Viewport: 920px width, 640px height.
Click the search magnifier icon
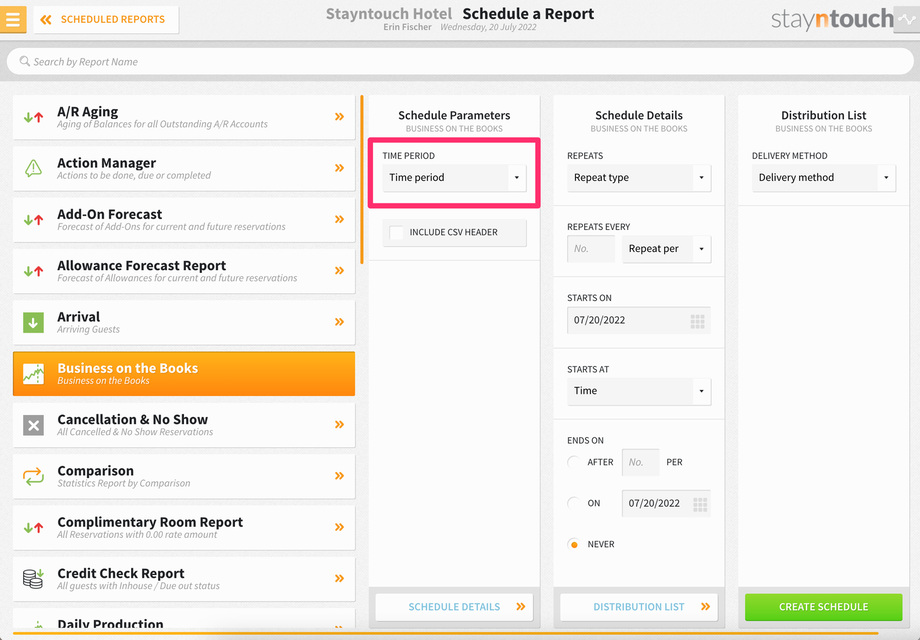tap(25, 61)
